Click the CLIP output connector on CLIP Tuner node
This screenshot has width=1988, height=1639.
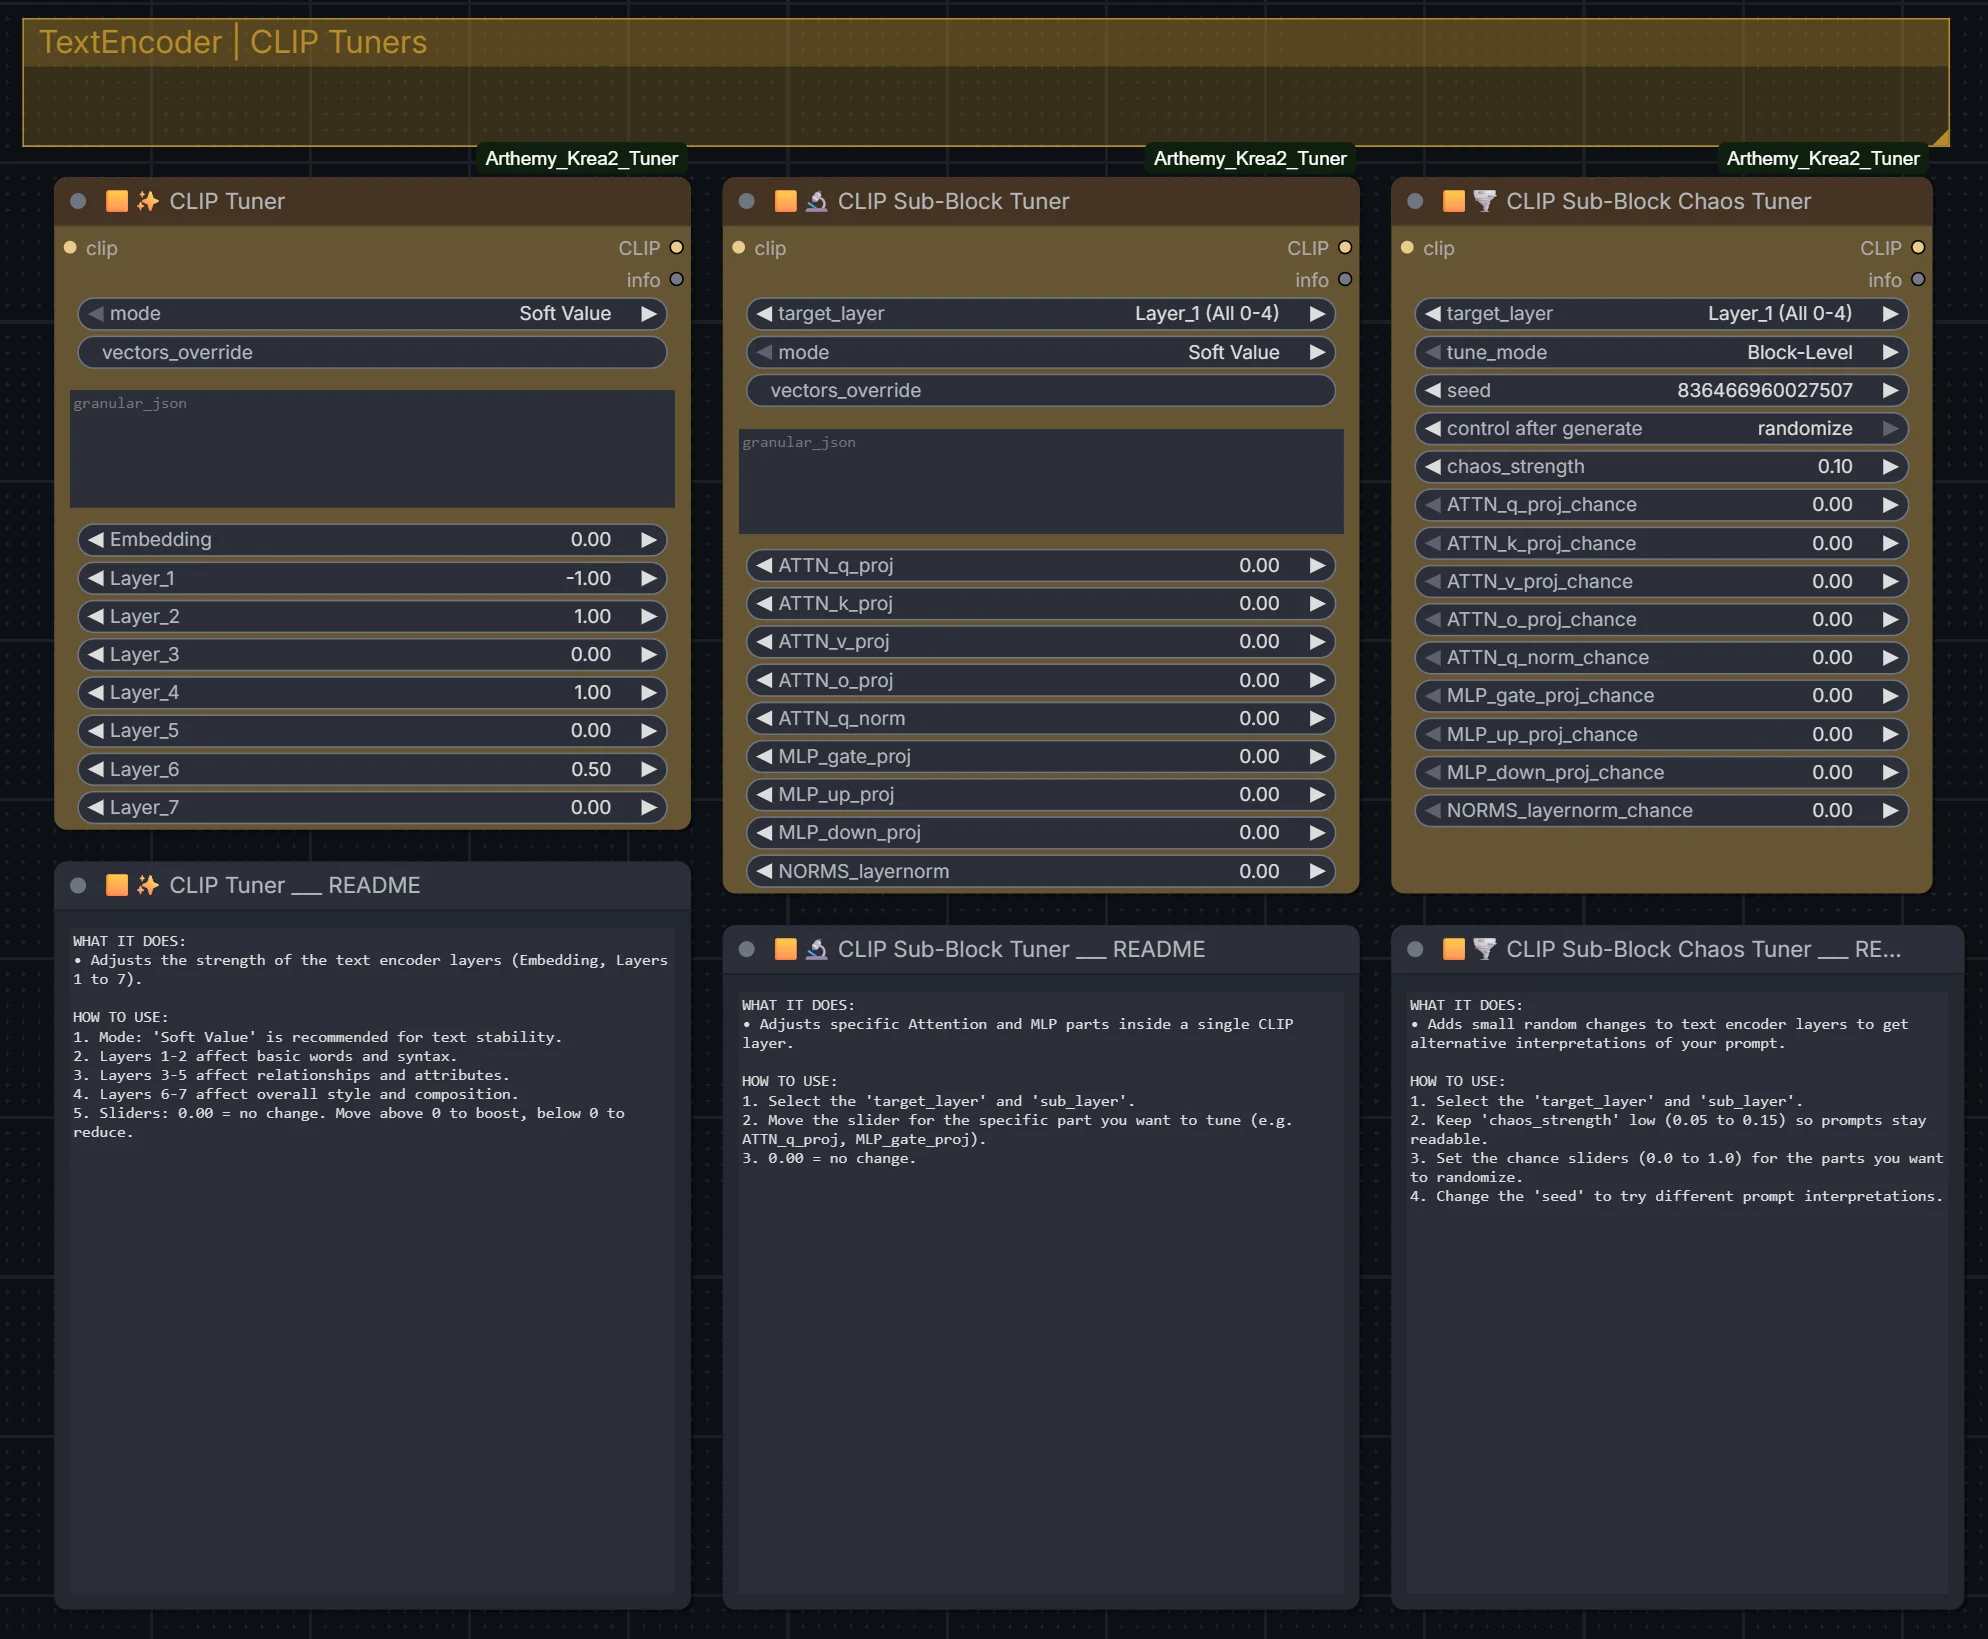[677, 247]
